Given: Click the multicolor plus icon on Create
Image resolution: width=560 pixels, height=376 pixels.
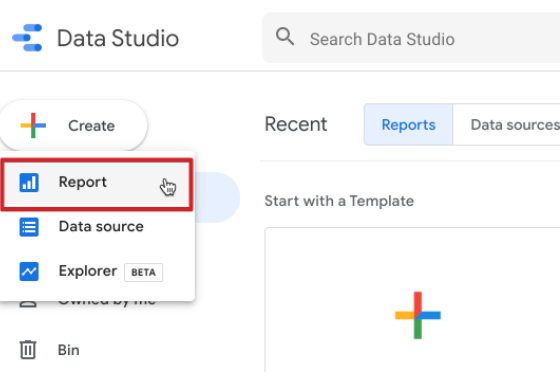Looking at the screenshot, I should 33,125.
